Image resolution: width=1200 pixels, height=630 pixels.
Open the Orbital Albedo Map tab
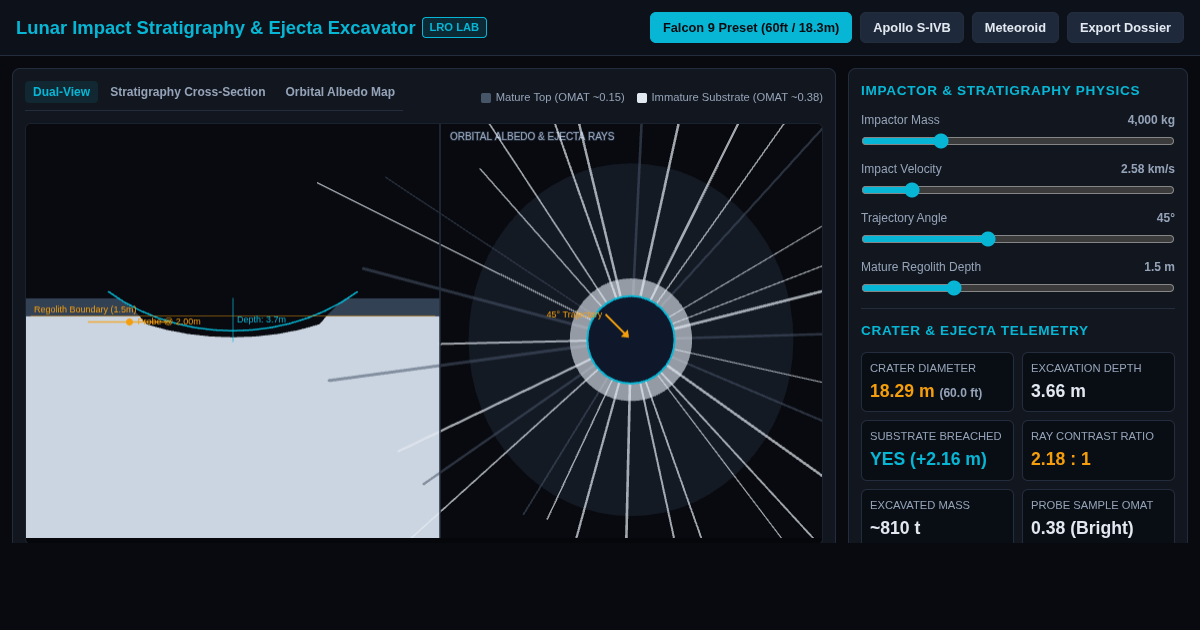click(340, 92)
